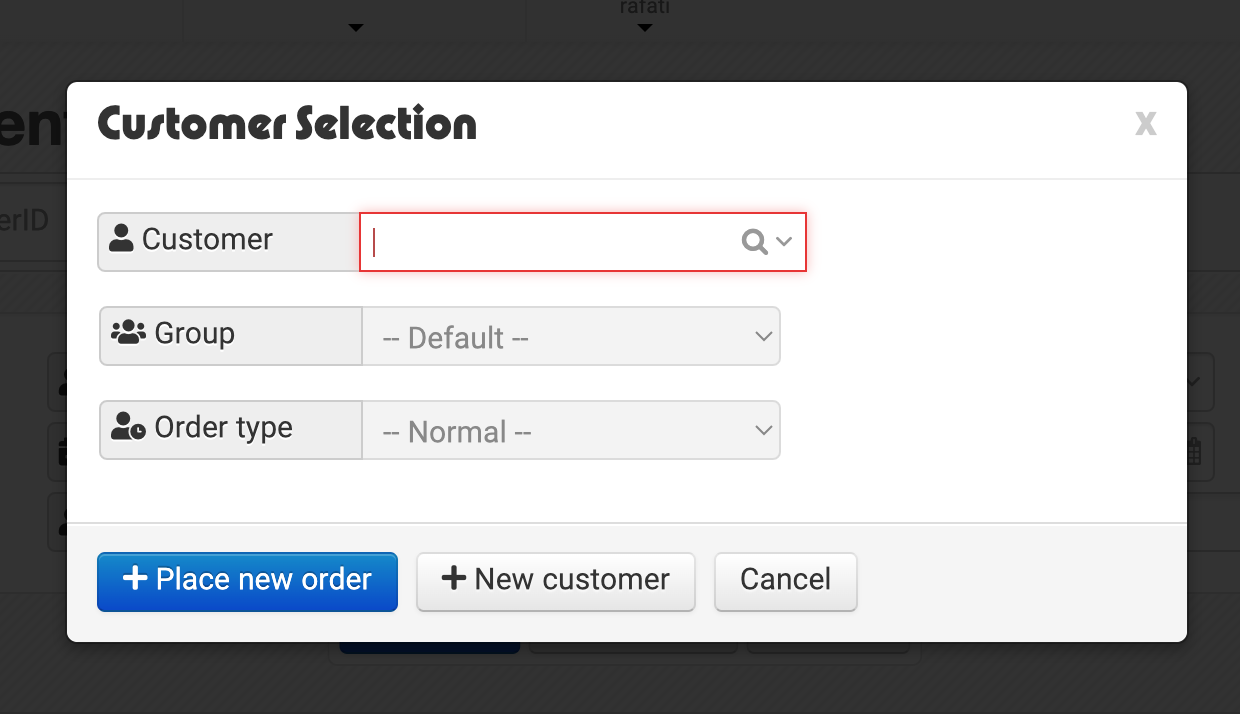The image size is (1240, 714).
Task: Click the Place new order button
Action: click(x=247, y=581)
